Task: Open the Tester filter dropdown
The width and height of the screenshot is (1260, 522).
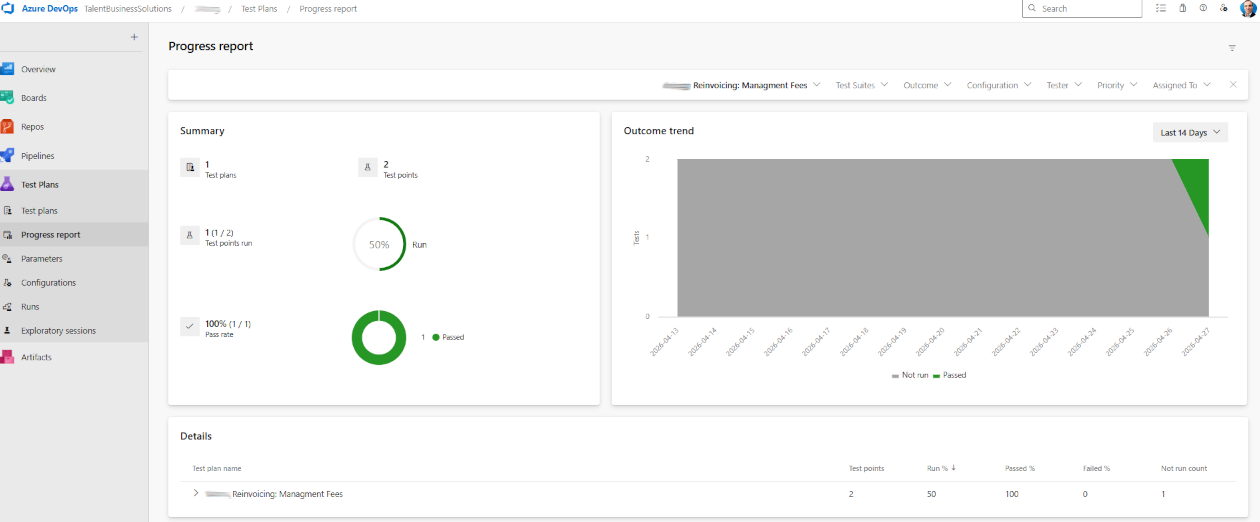Action: (1064, 85)
